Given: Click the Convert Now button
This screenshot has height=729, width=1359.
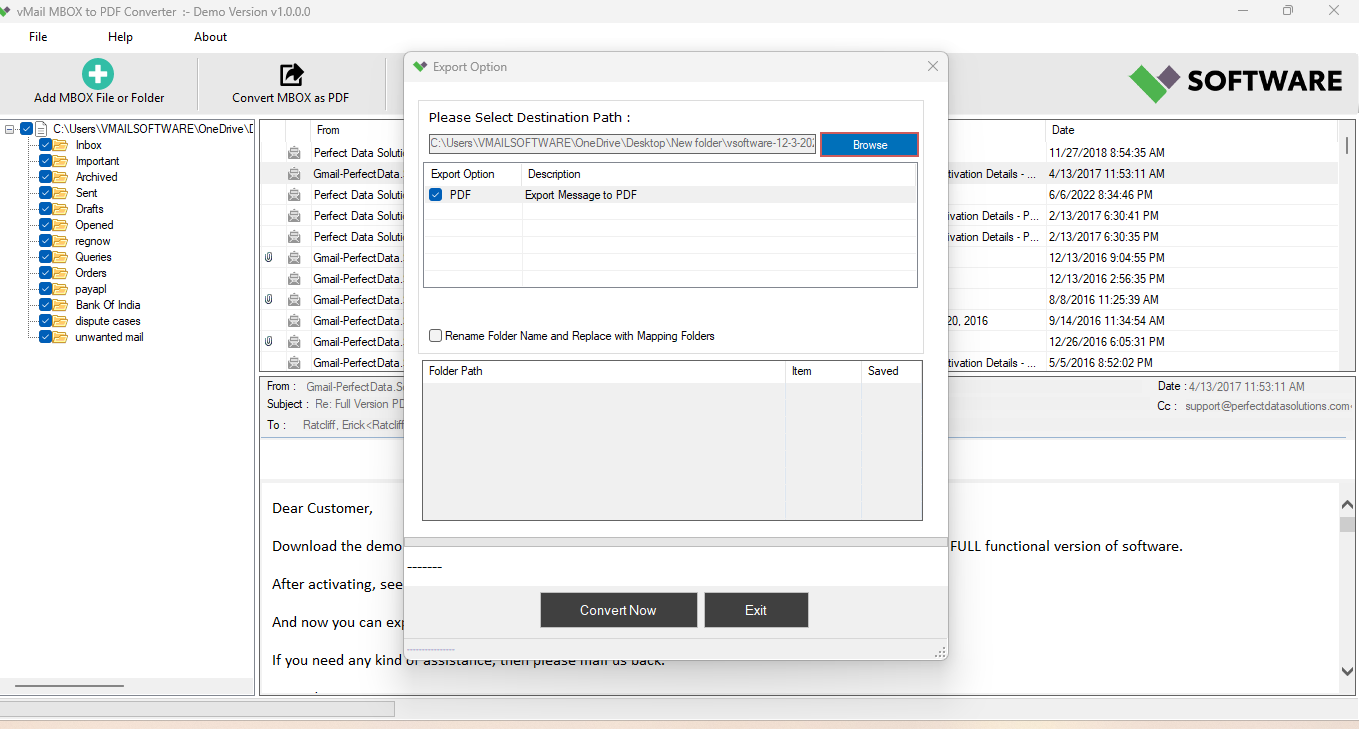Looking at the screenshot, I should click(x=618, y=609).
